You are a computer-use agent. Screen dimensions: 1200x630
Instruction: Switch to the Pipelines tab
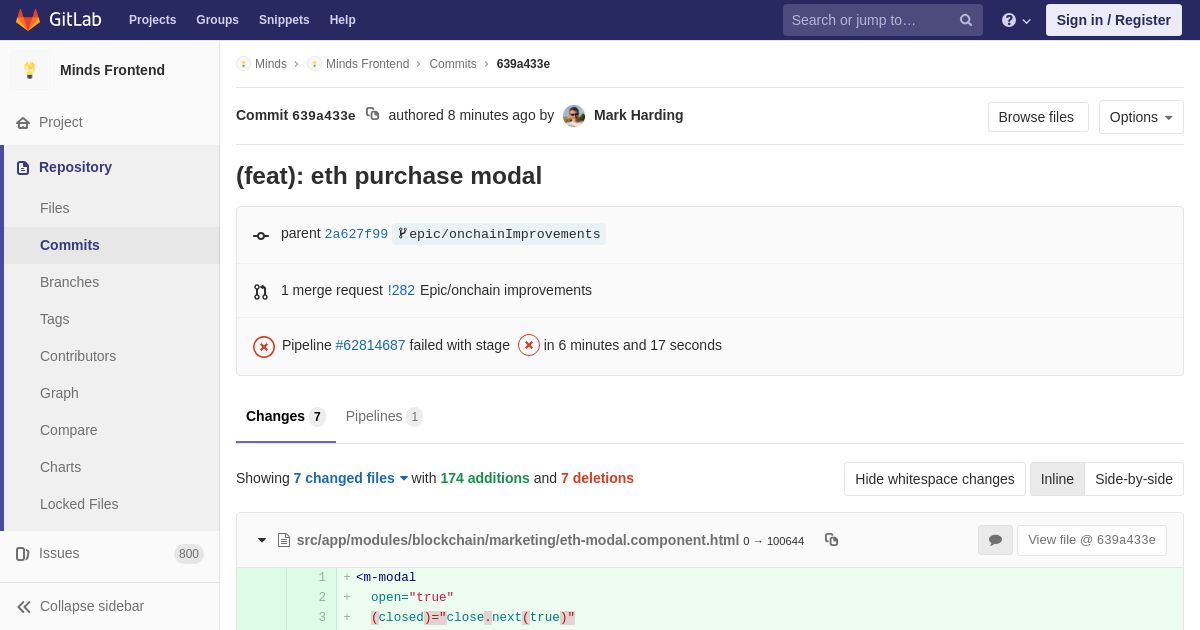(384, 416)
